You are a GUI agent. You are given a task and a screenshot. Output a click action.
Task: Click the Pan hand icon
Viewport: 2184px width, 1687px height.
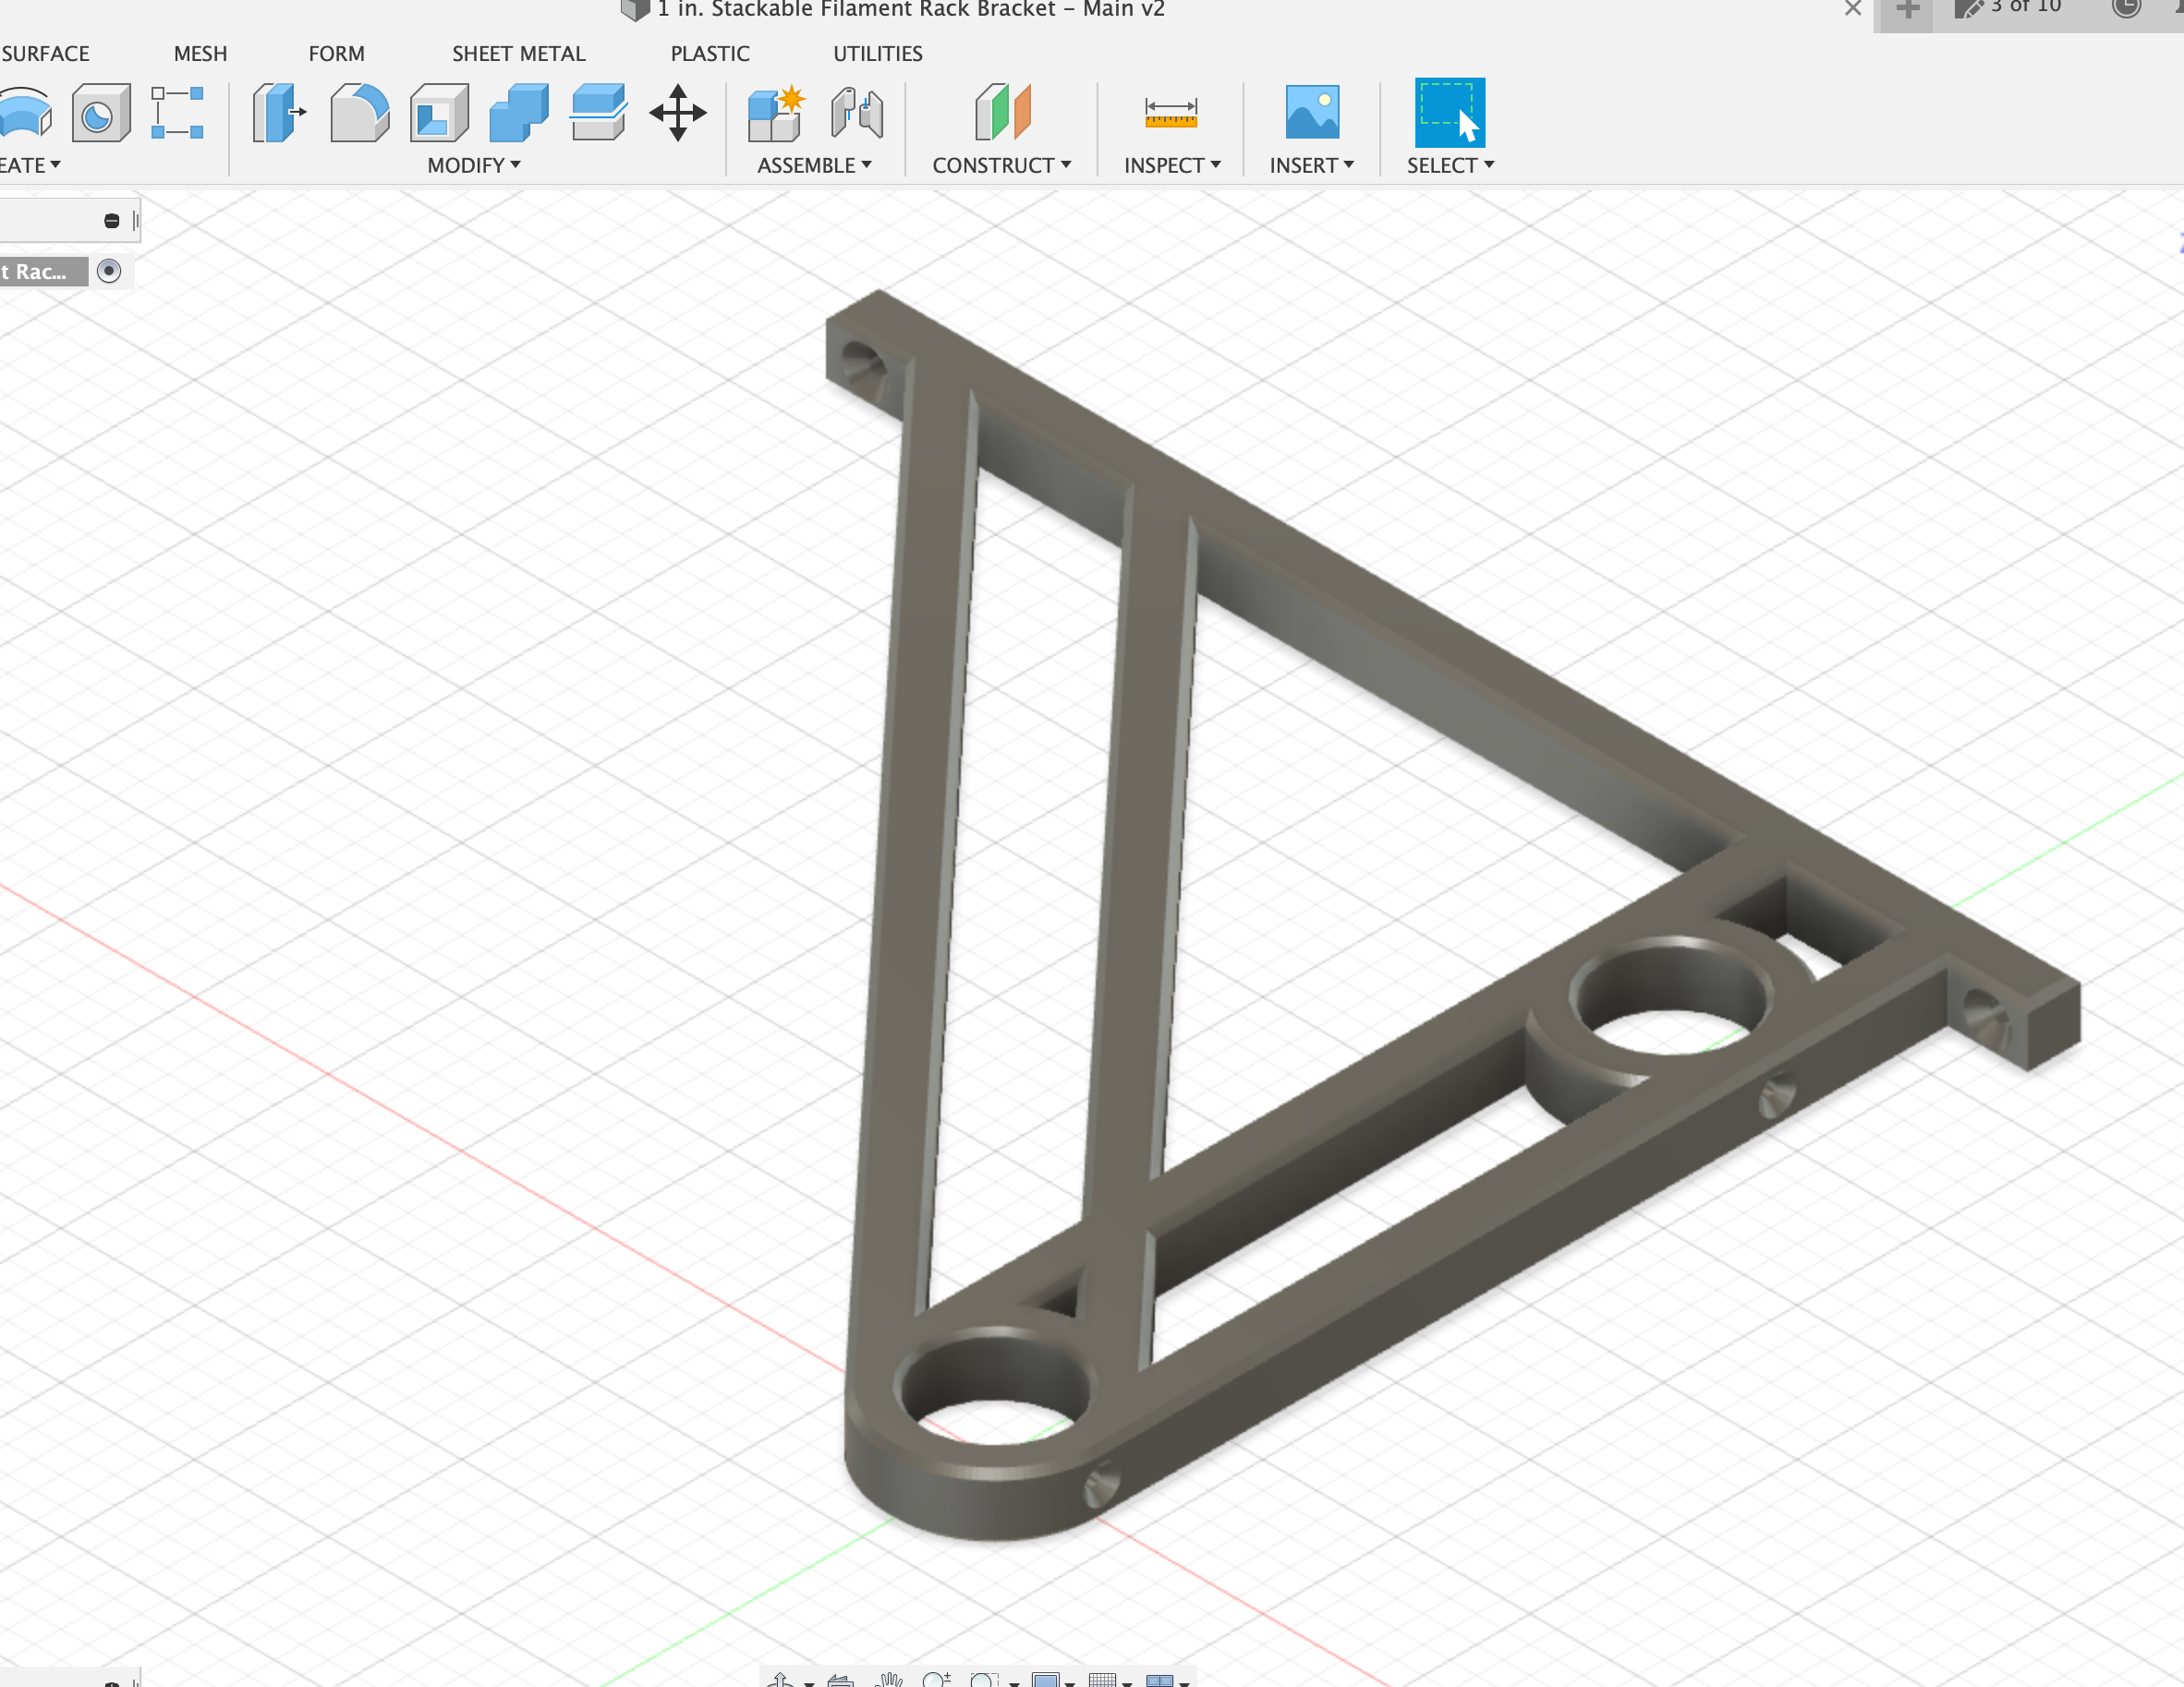tap(889, 1679)
